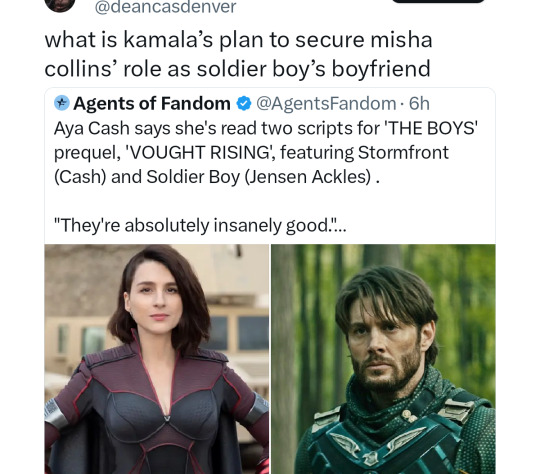Image resolution: width=540 pixels, height=474 pixels.
Task: Open the @AgentsFandom handle
Action: 326,103
